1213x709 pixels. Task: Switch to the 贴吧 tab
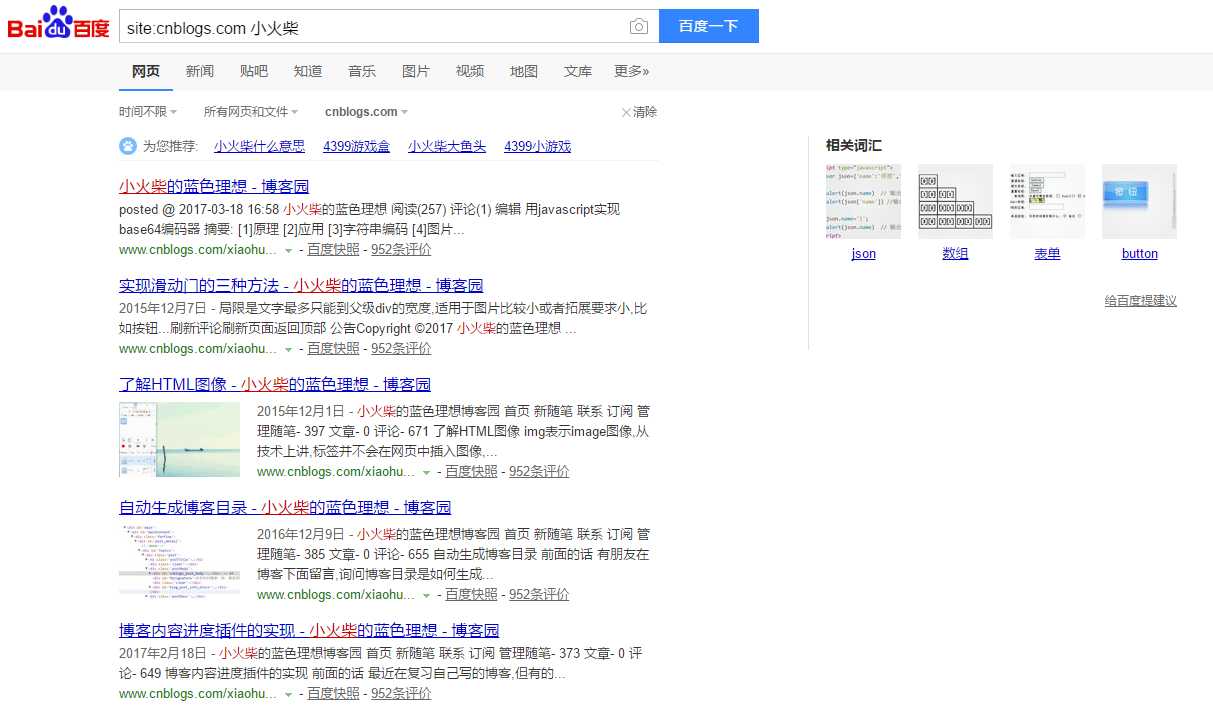coord(254,71)
